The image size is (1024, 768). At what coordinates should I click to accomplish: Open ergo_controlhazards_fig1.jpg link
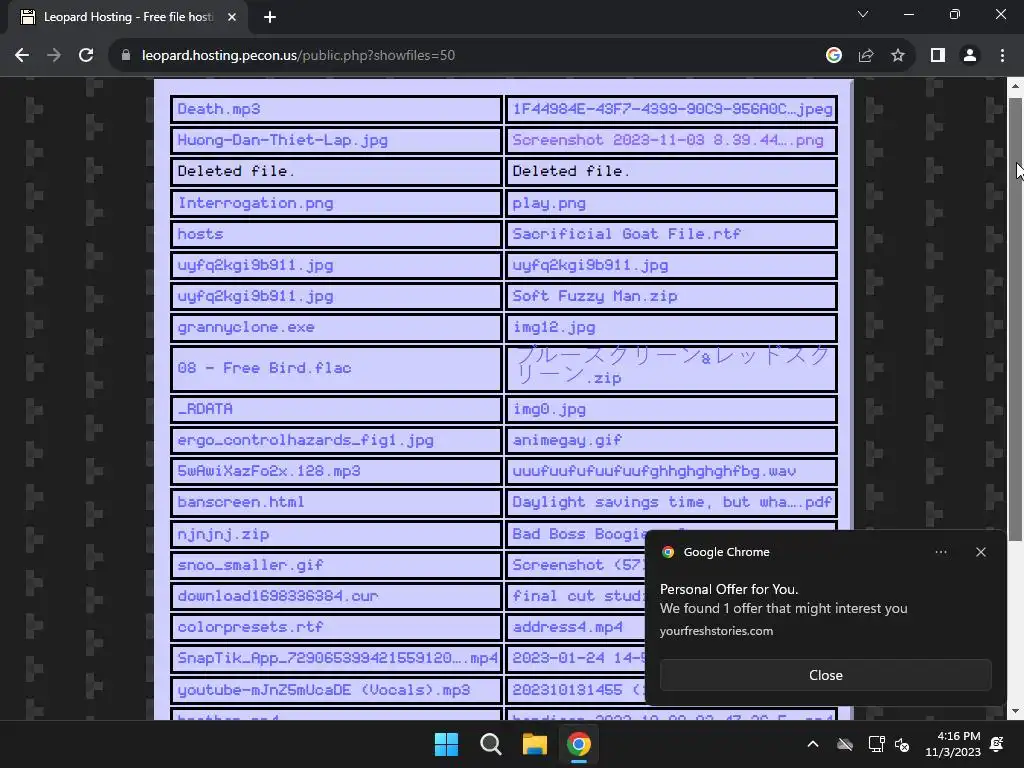pyautogui.click(x=305, y=440)
